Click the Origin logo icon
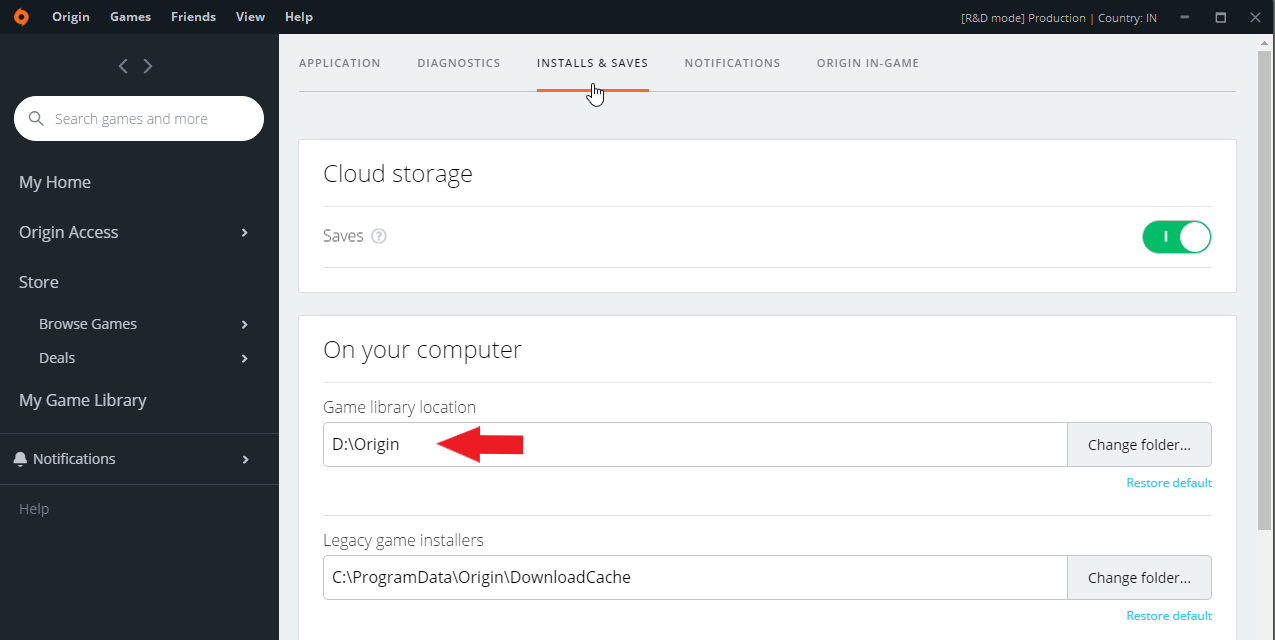This screenshot has height=640, width=1275. (21, 17)
